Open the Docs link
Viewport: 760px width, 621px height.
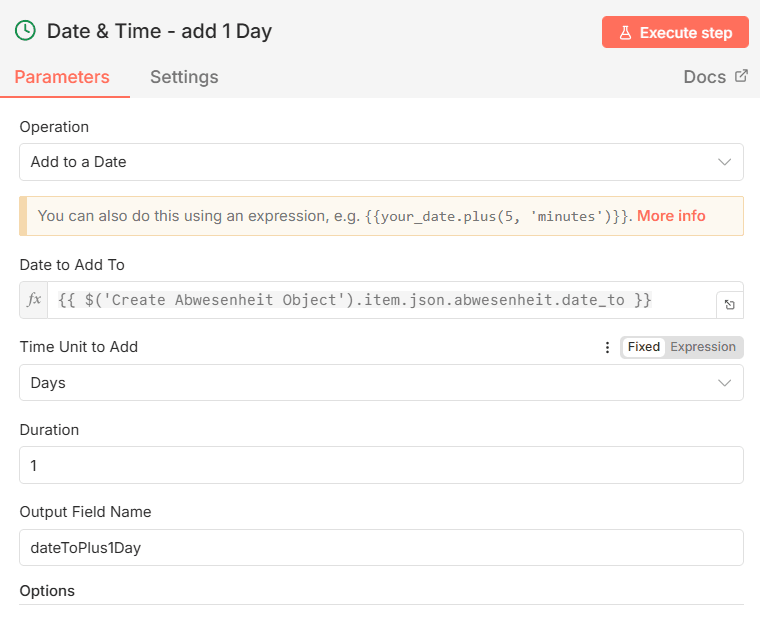tap(704, 77)
